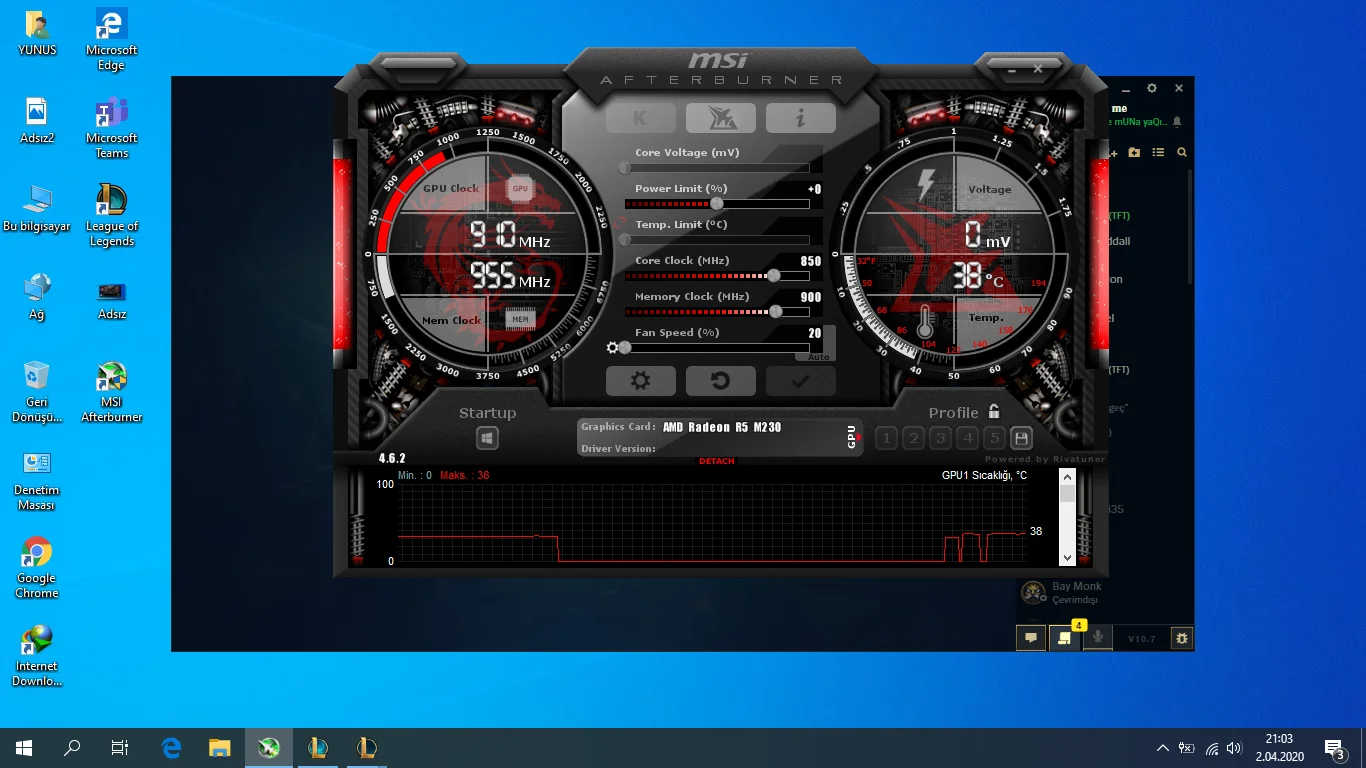
Task: Select profile slot 3
Action: (x=940, y=438)
